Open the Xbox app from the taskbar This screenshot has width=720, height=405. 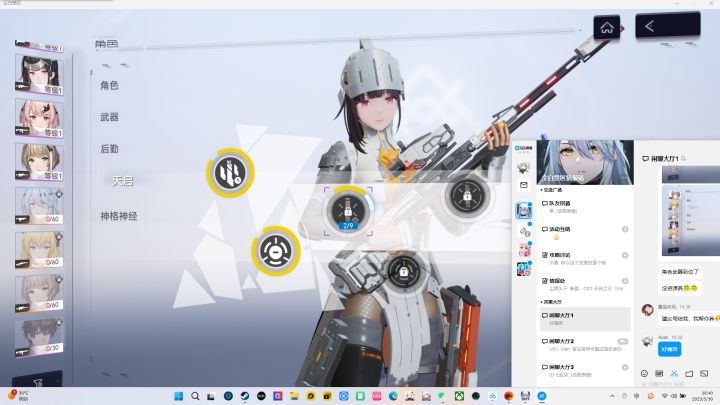[x=459, y=396]
